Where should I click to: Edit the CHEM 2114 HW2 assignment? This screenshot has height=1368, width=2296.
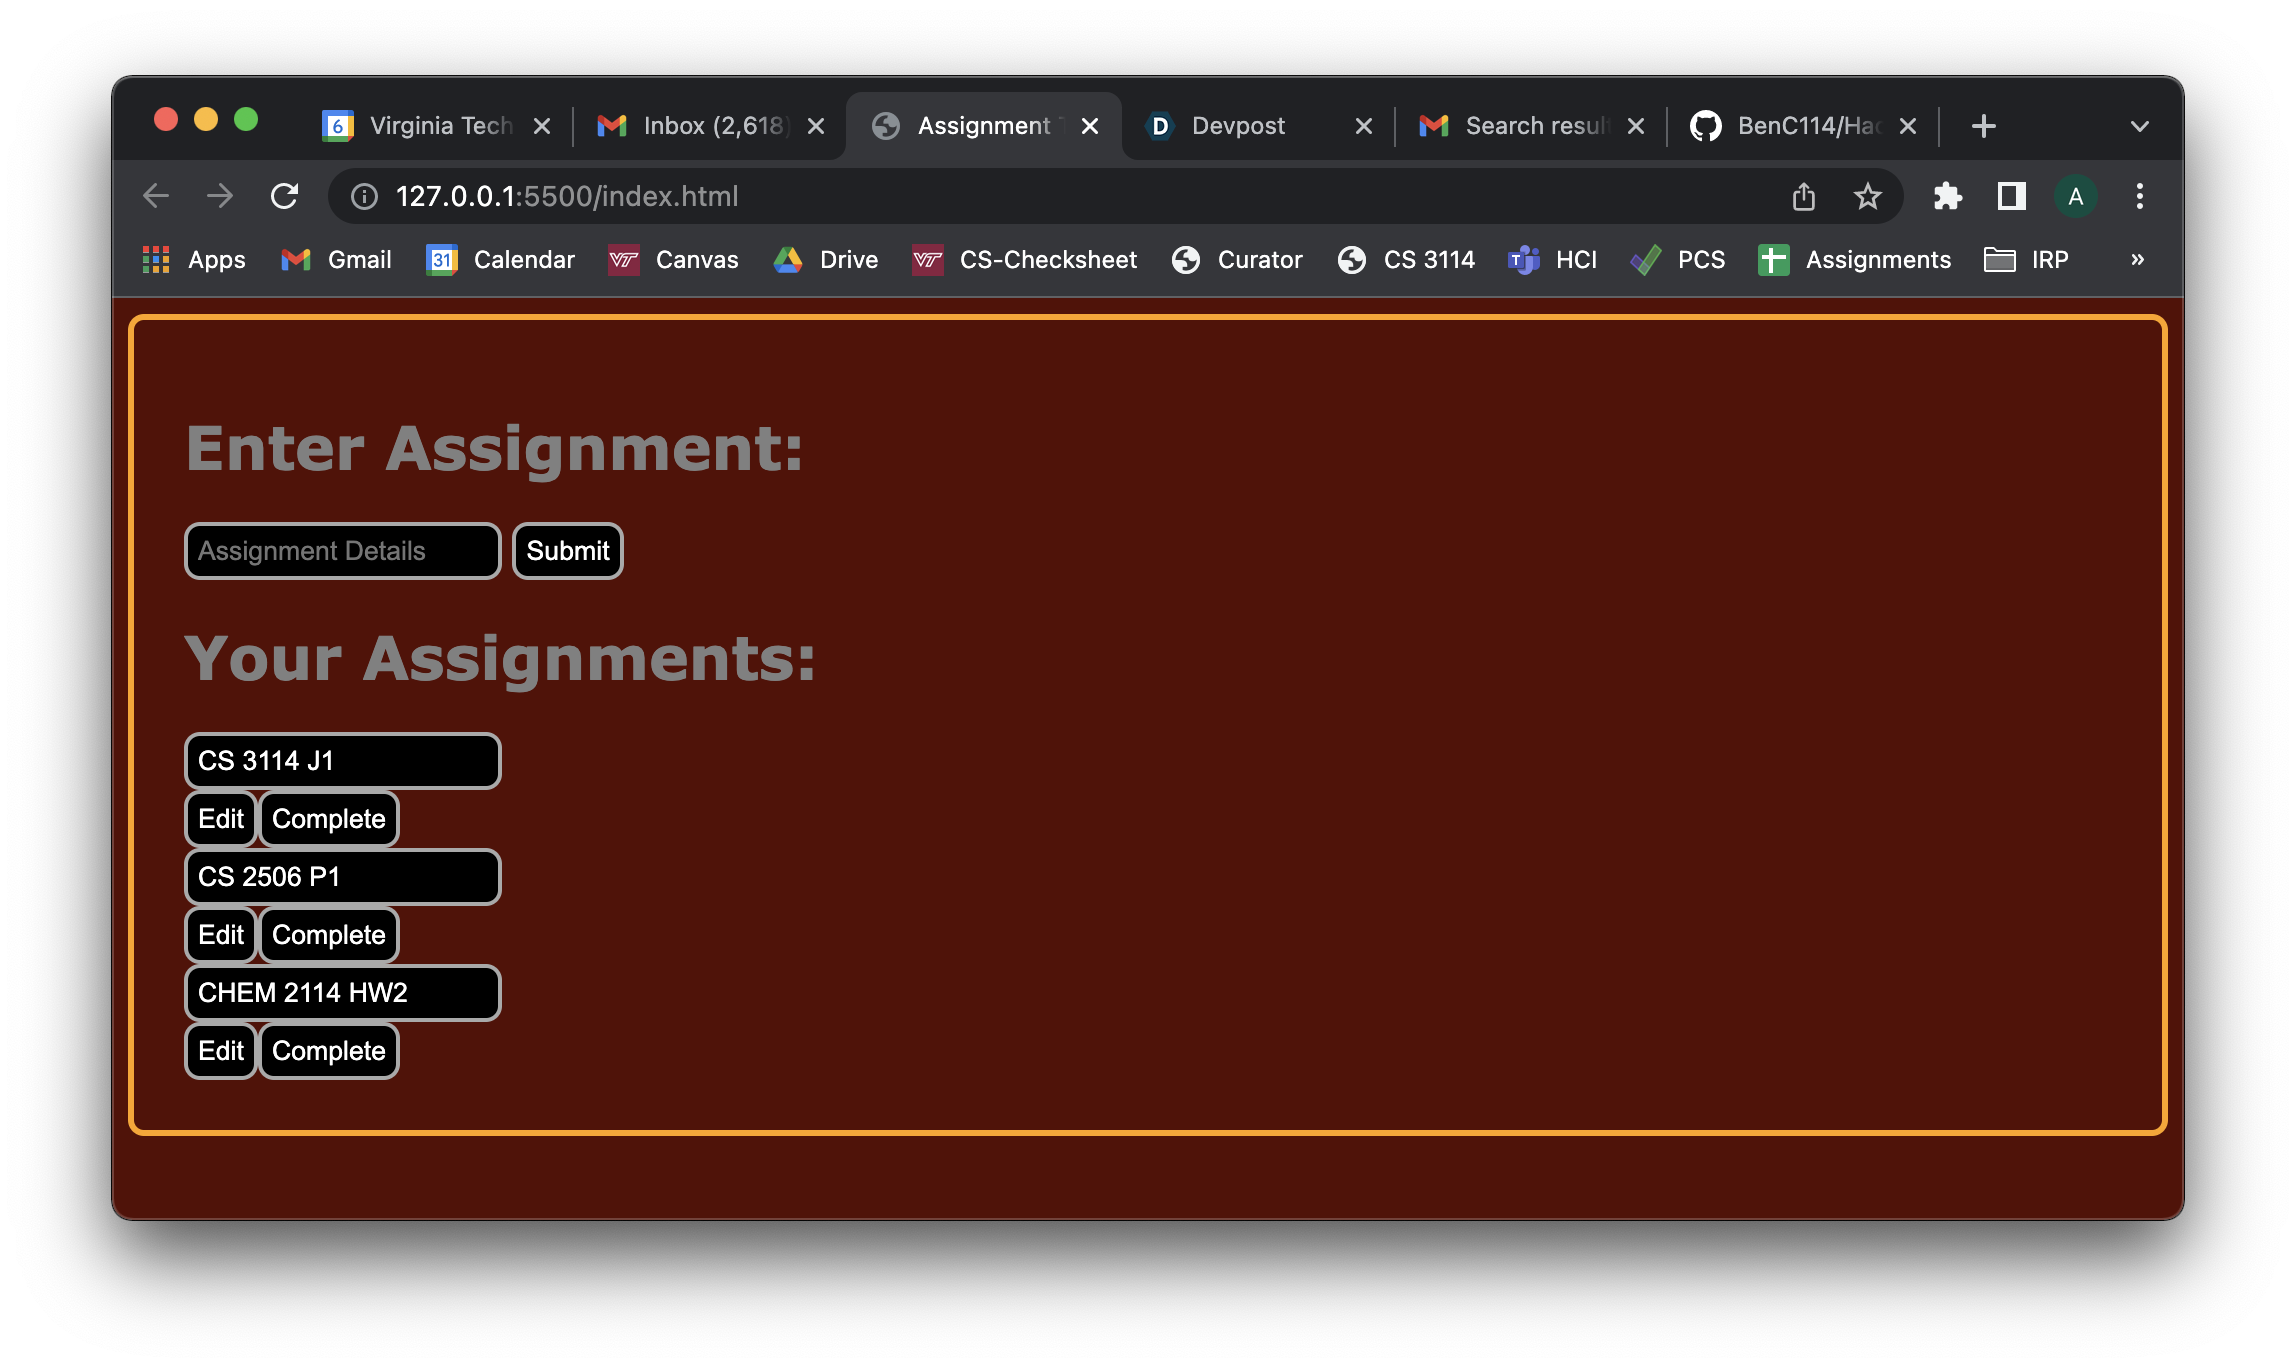(x=220, y=1051)
